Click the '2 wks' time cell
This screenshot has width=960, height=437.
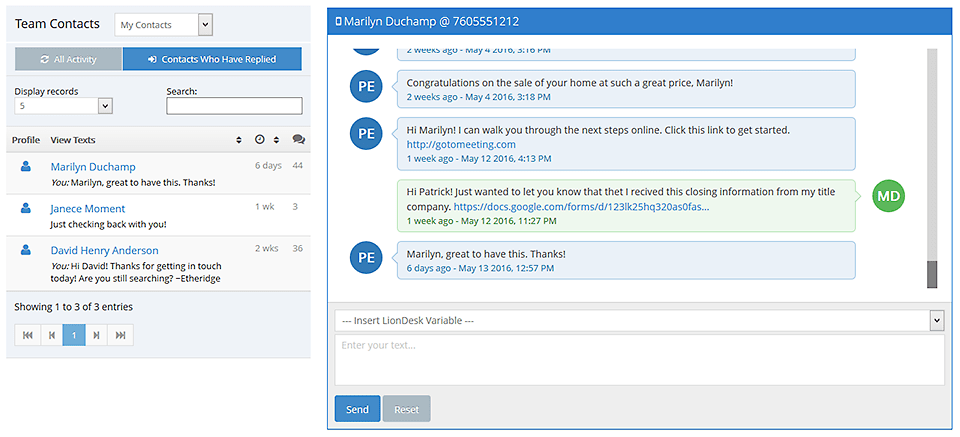point(266,248)
